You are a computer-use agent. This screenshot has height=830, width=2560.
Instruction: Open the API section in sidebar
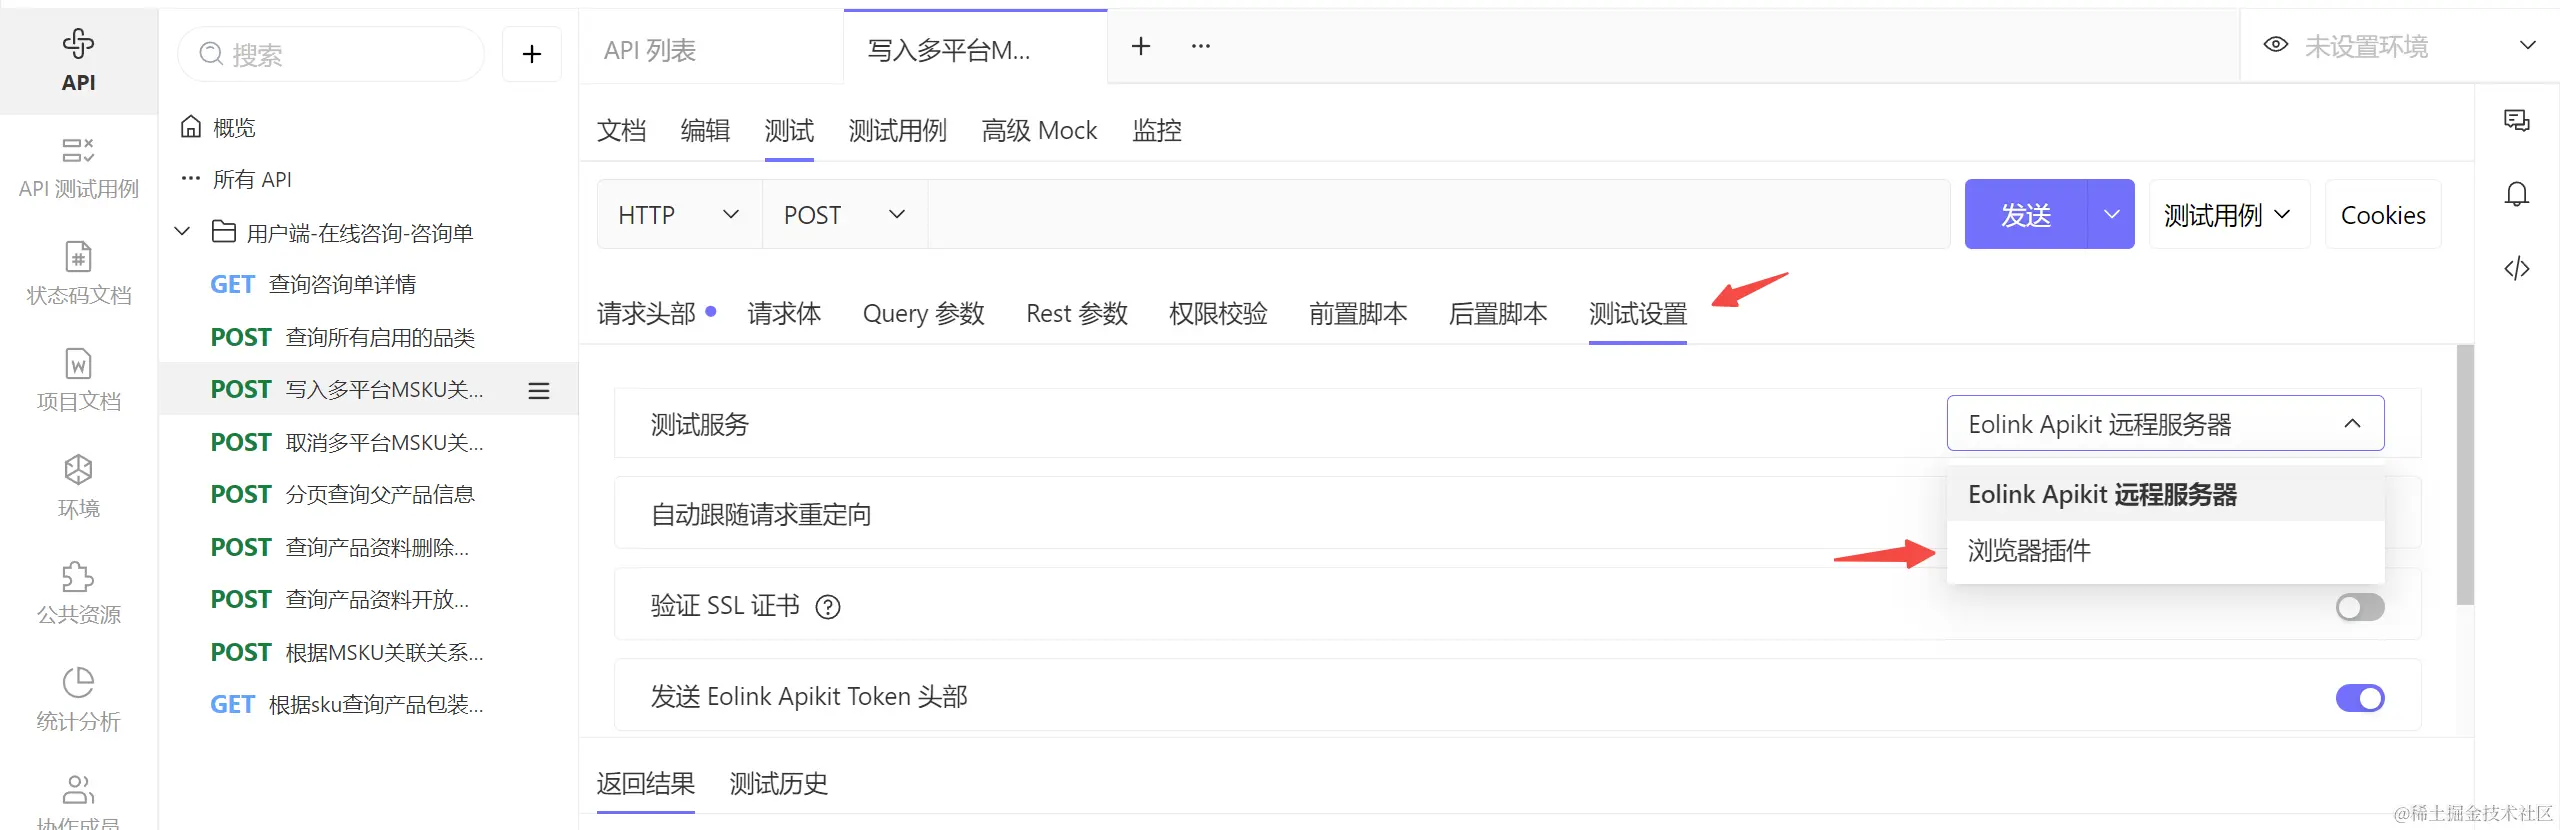(78, 60)
